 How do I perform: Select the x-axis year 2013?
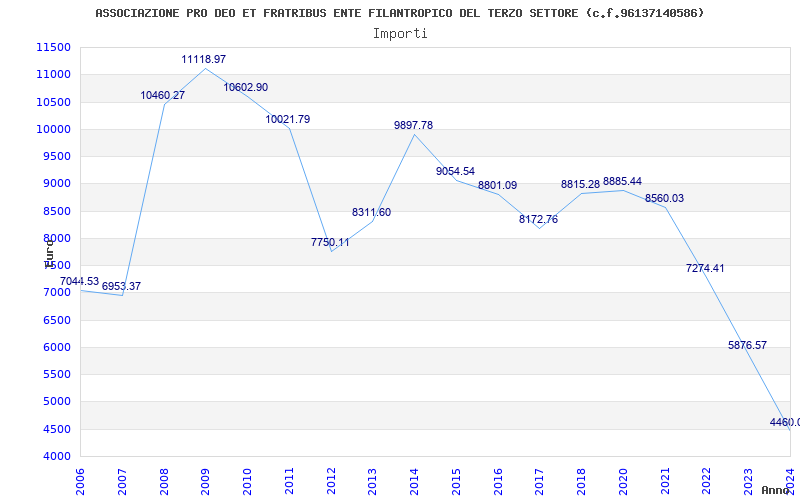click(x=372, y=481)
